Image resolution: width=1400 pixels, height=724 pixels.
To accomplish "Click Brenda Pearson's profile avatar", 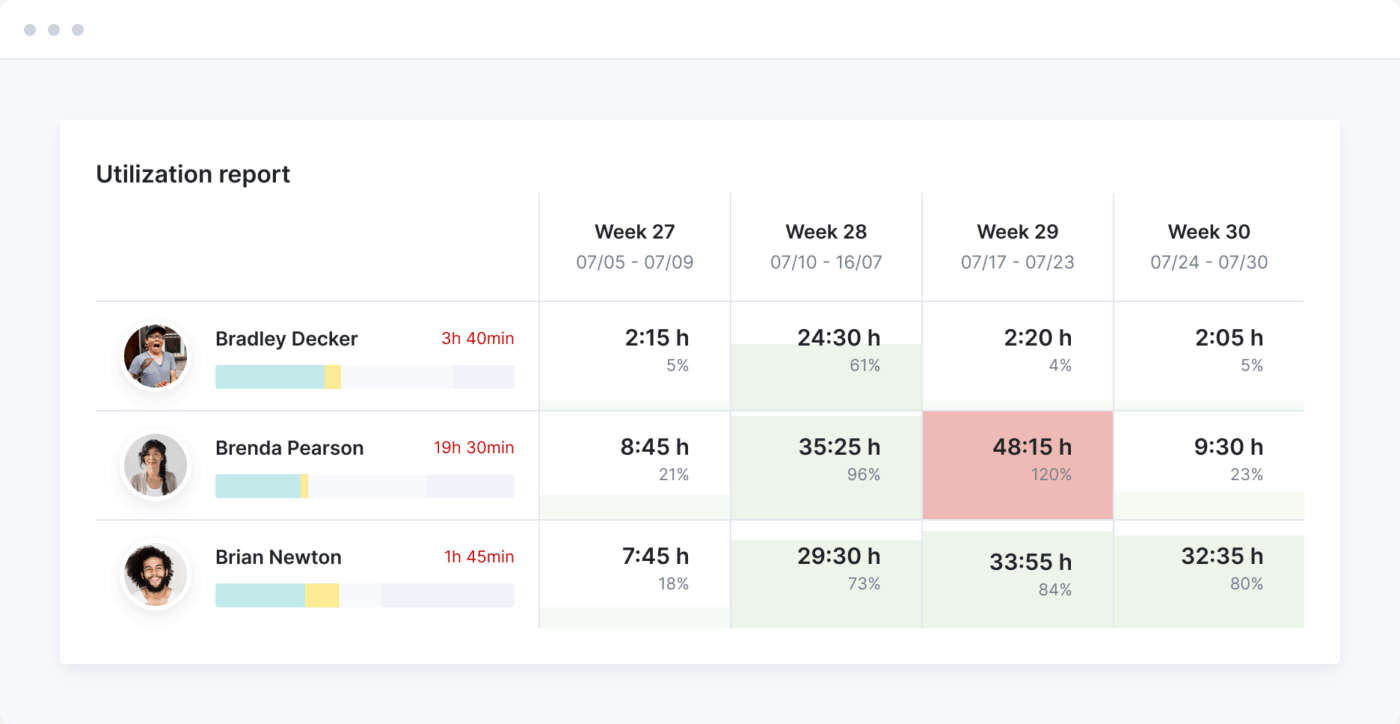I will pyautogui.click(x=155, y=464).
